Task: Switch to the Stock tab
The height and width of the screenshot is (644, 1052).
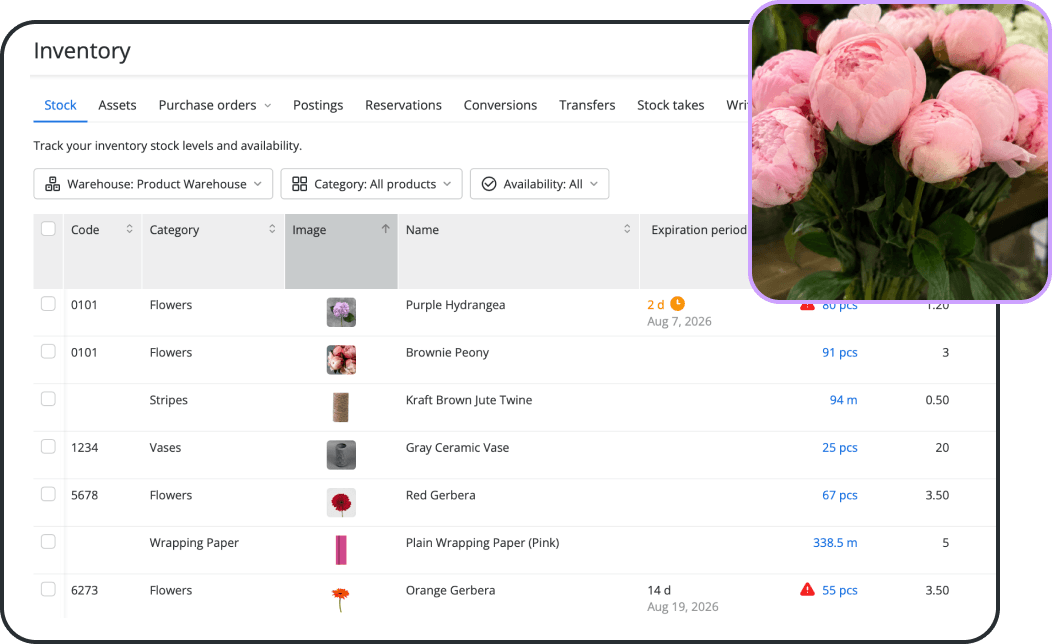Action: 60,105
